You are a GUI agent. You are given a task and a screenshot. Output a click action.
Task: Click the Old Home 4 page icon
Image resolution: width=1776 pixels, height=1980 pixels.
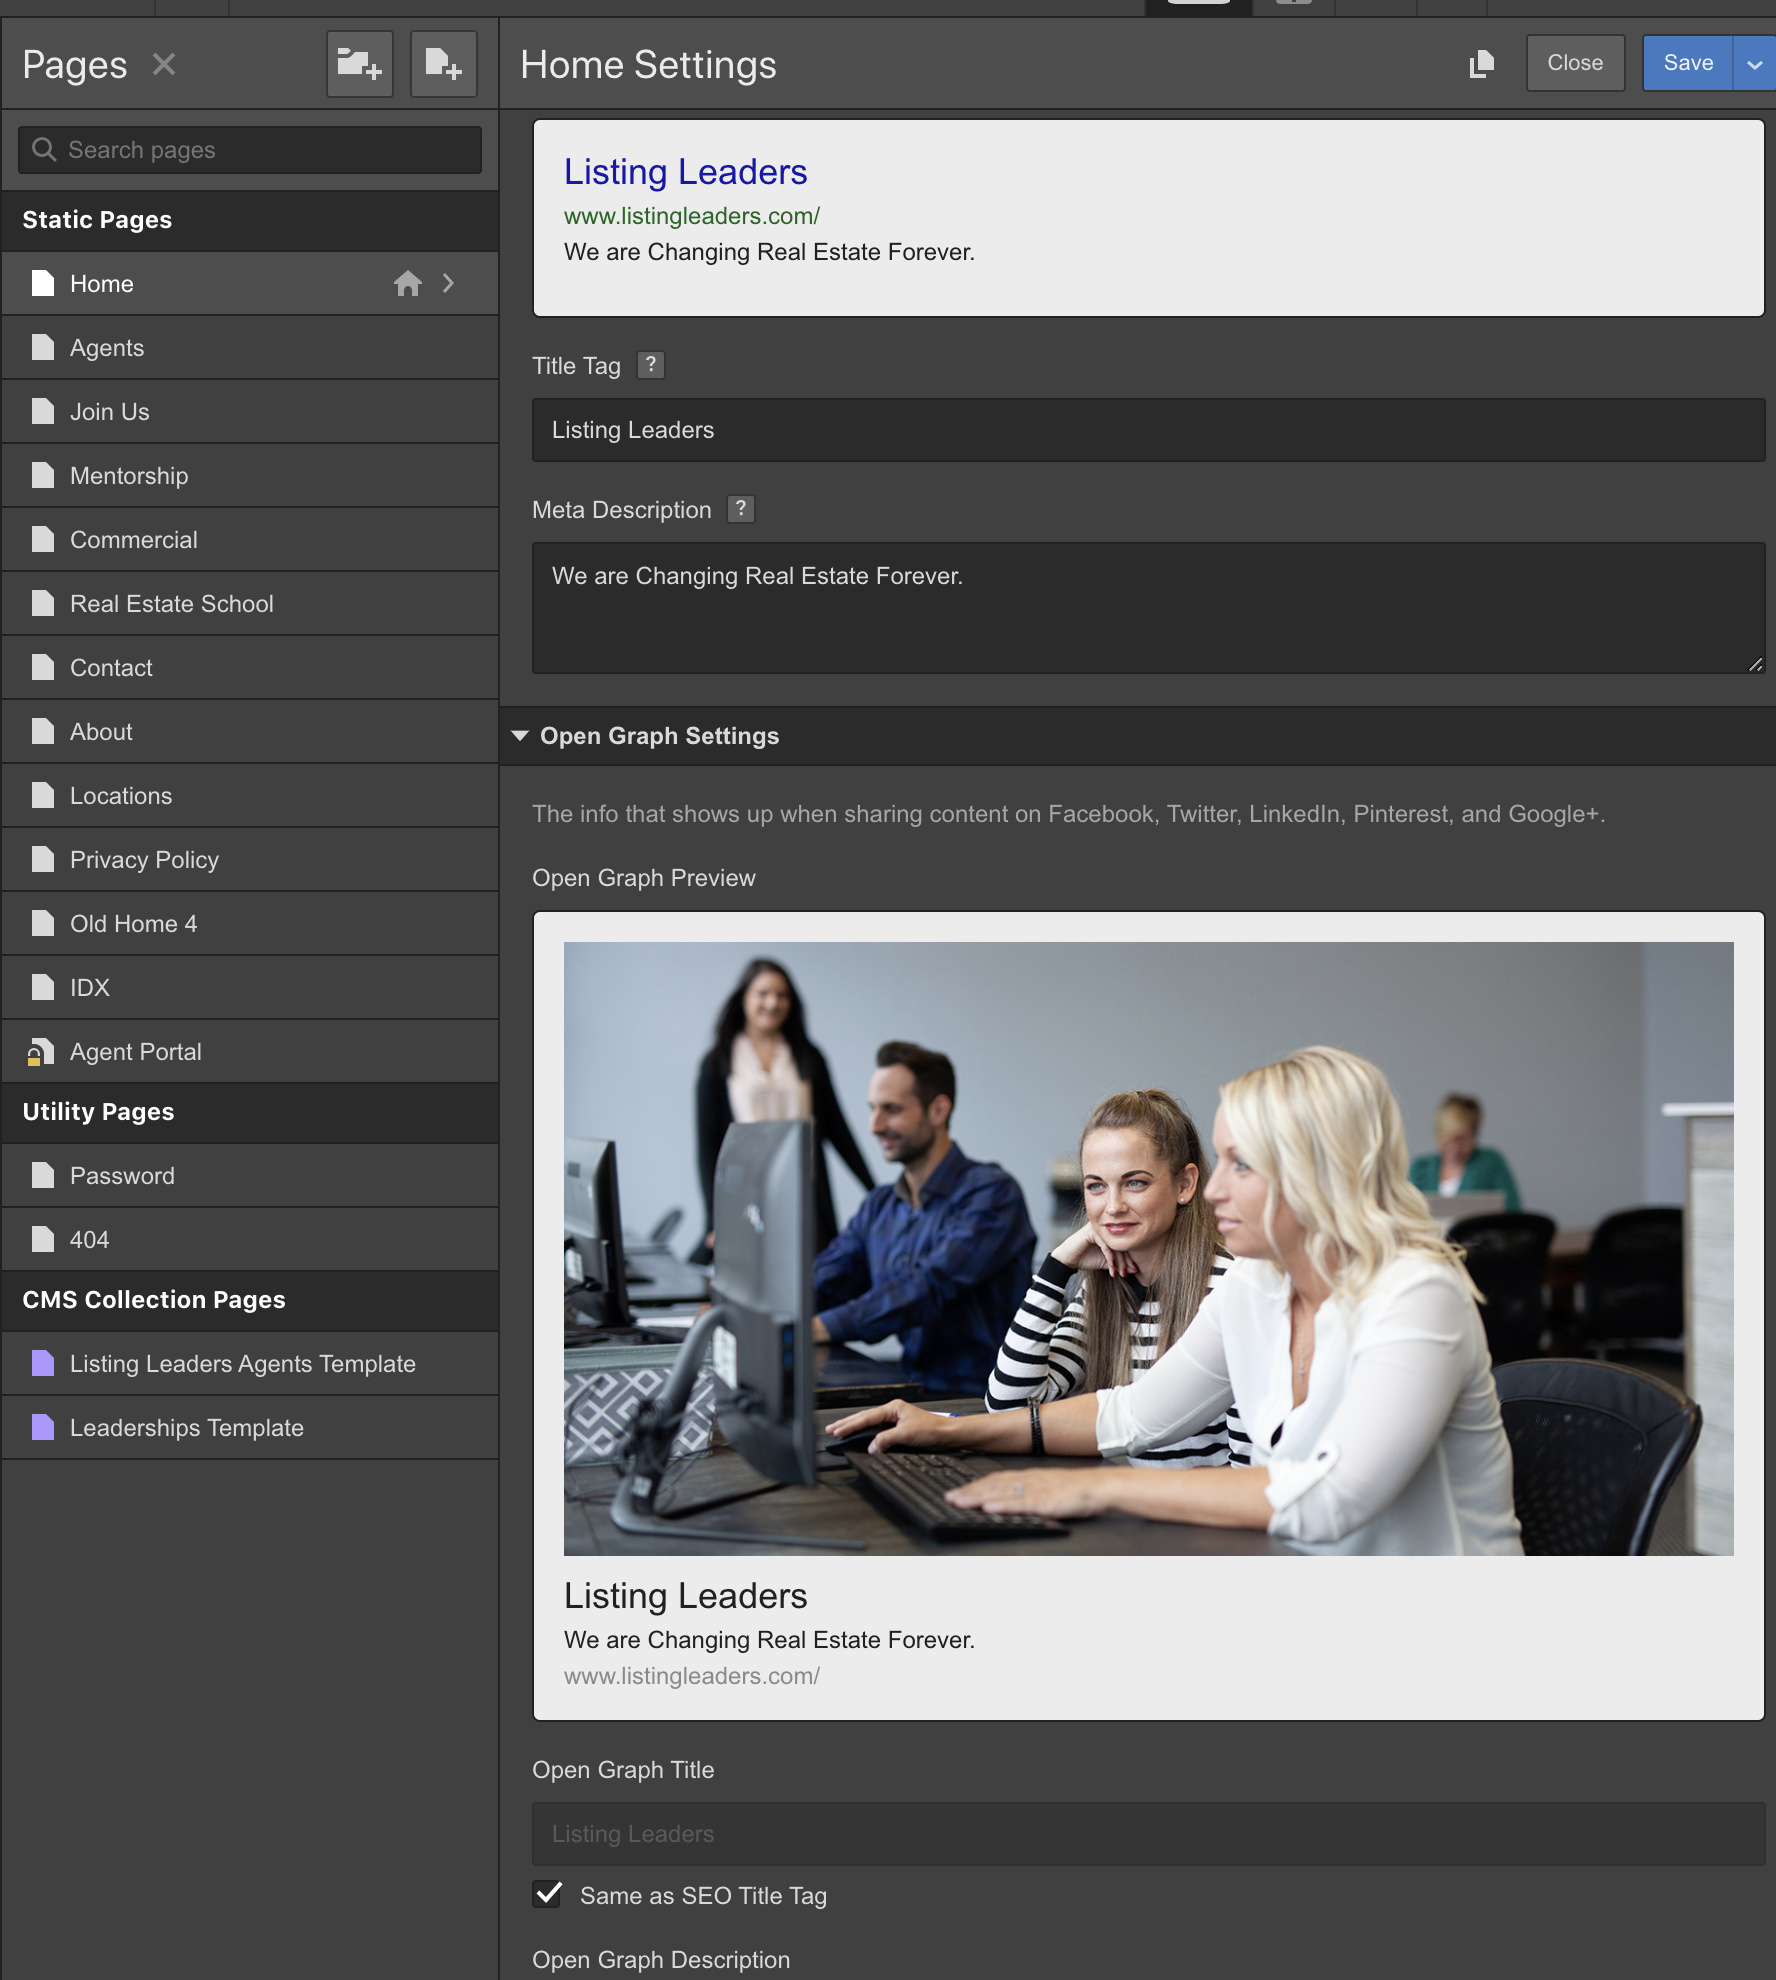[x=43, y=924]
